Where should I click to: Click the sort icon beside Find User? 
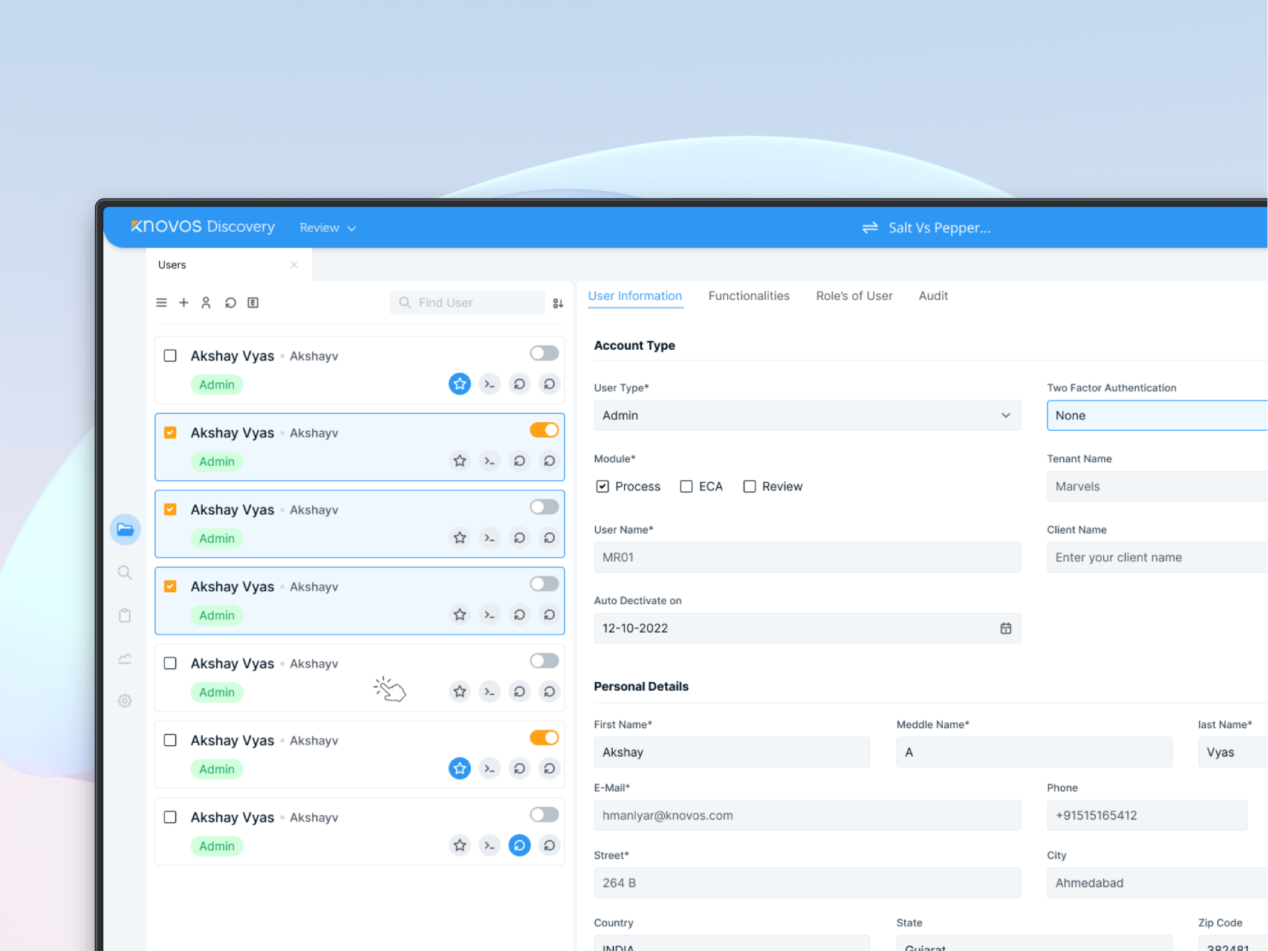tap(558, 303)
